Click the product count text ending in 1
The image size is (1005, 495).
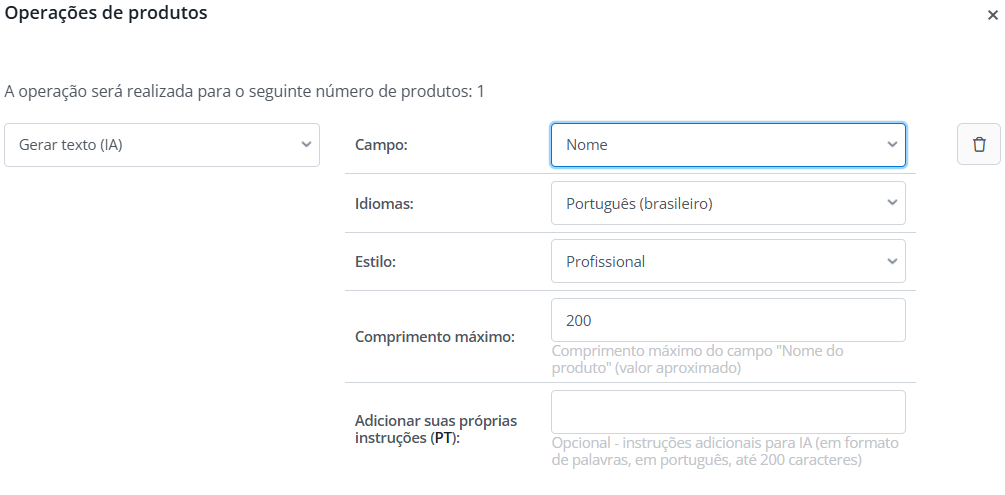pyautogui.click(x=244, y=92)
